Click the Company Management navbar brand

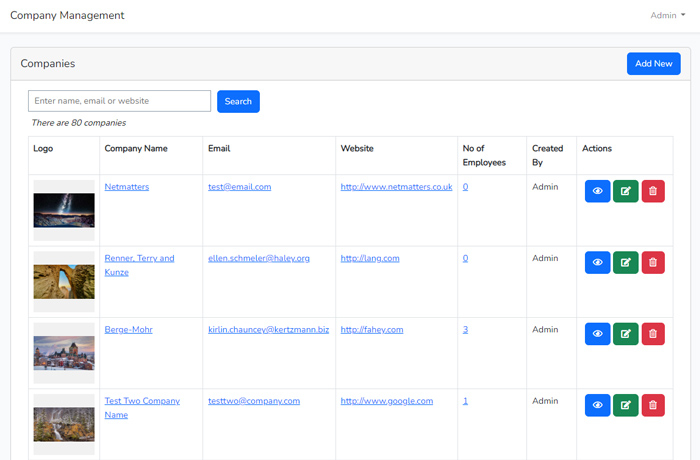pos(67,15)
